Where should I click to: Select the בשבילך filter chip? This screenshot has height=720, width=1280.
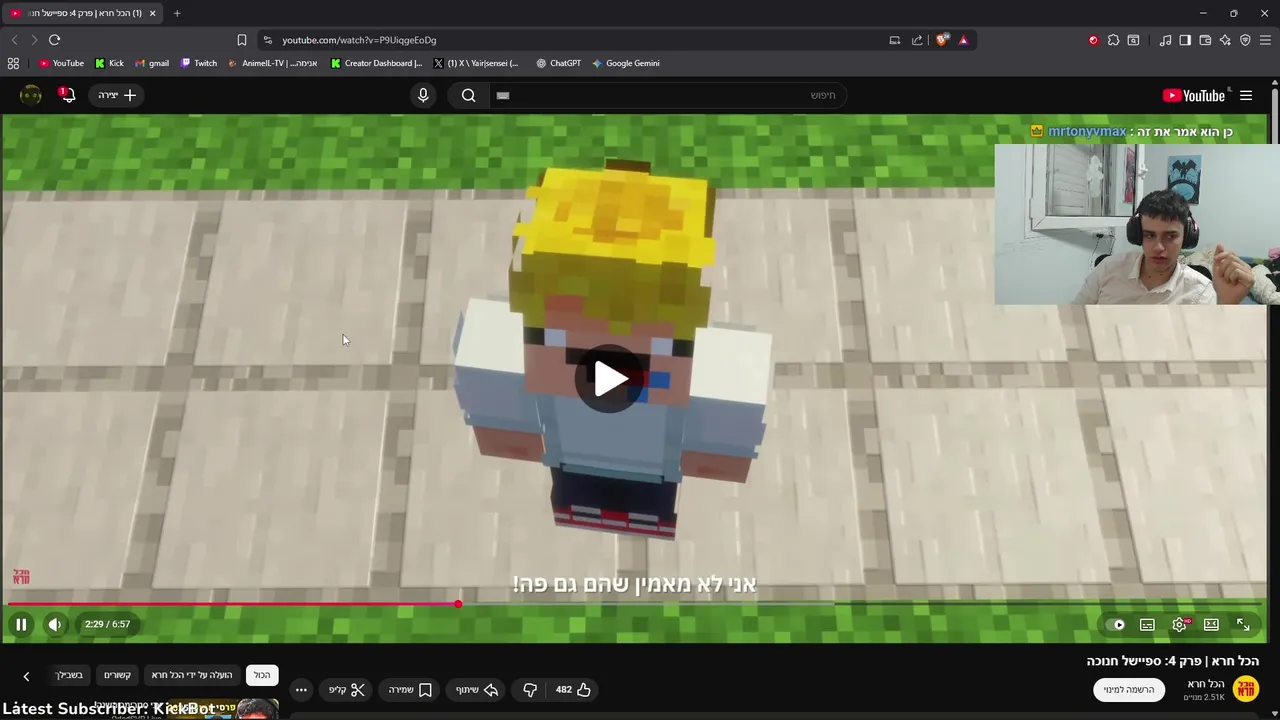point(69,675)
